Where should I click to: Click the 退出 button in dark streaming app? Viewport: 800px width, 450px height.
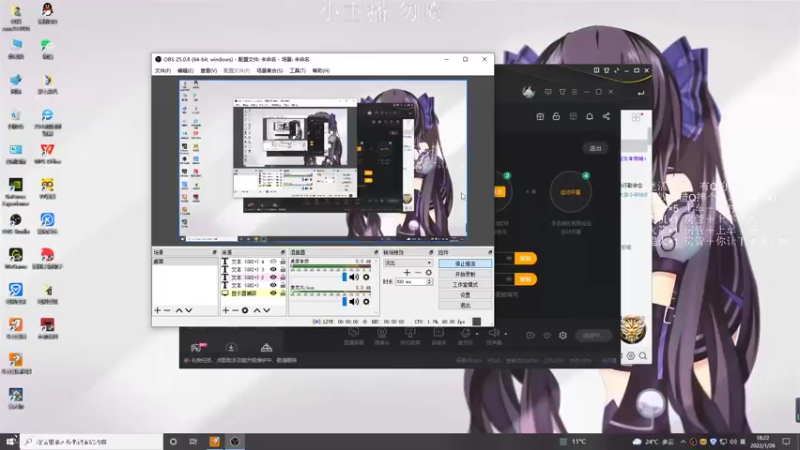[595, 148]
